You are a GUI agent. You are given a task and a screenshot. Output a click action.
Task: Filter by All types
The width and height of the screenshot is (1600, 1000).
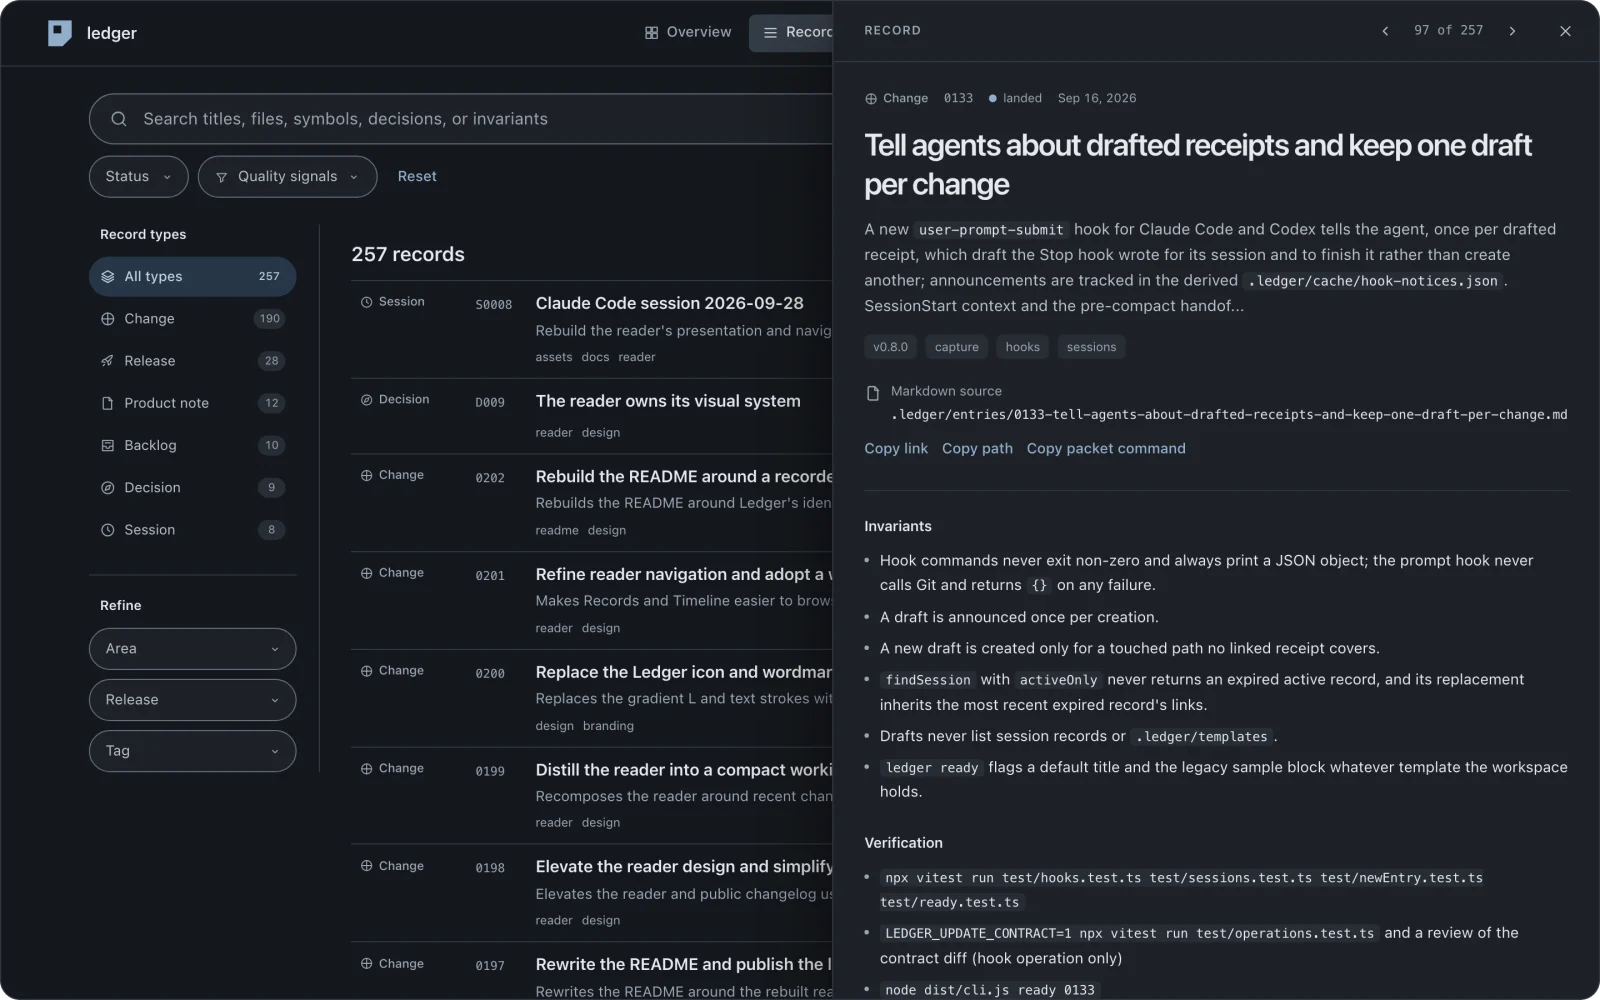point(192,276)
